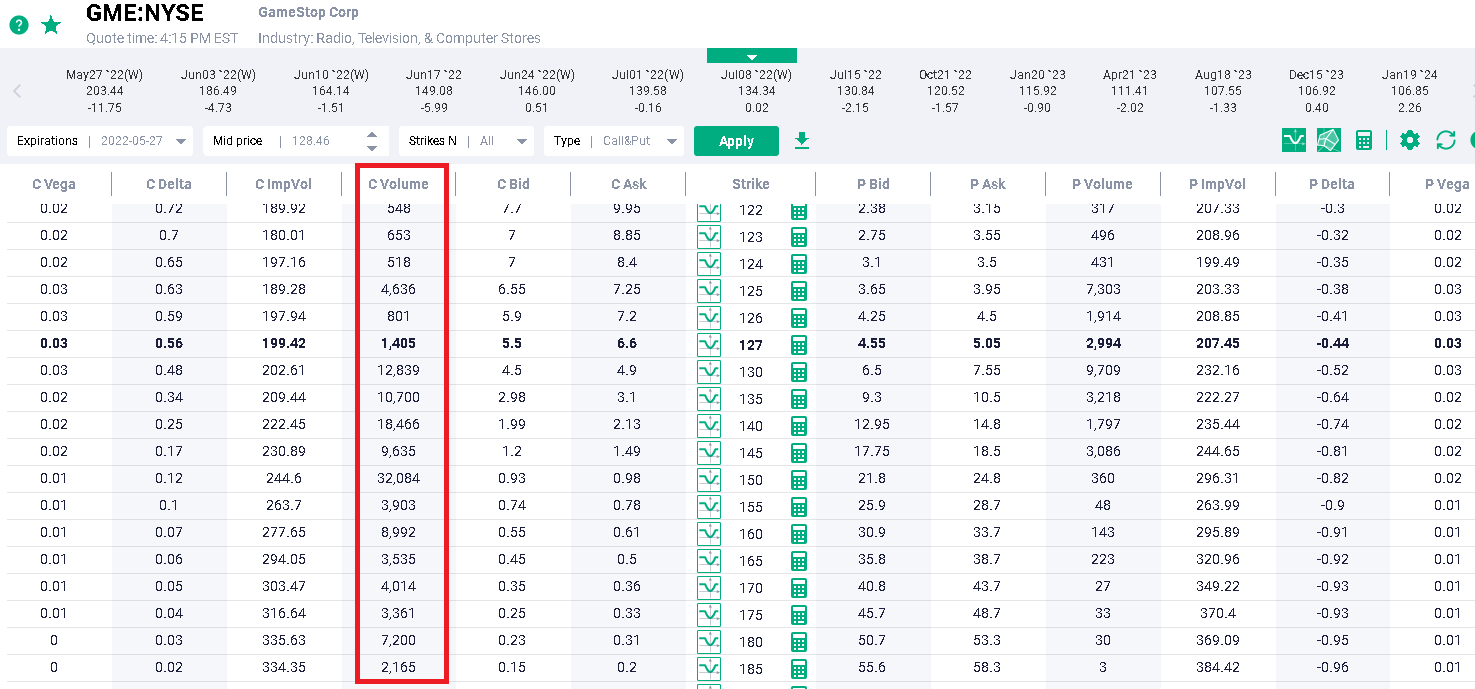The height and width of the screenshot is (689, 1475).
Task: Select the Dec15 `23 expiration
Action: (1317, 91)
